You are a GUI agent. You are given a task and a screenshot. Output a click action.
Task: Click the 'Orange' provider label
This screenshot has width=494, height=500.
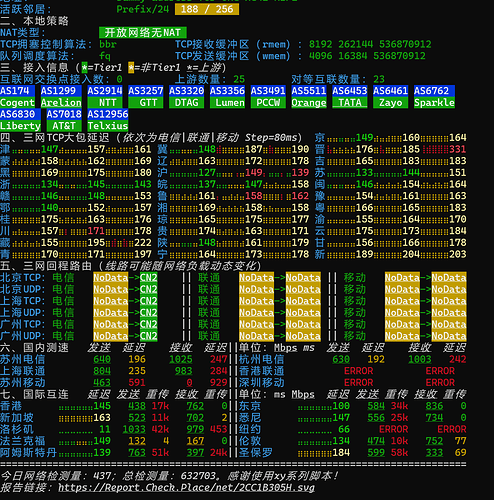(x=309, y=102)
